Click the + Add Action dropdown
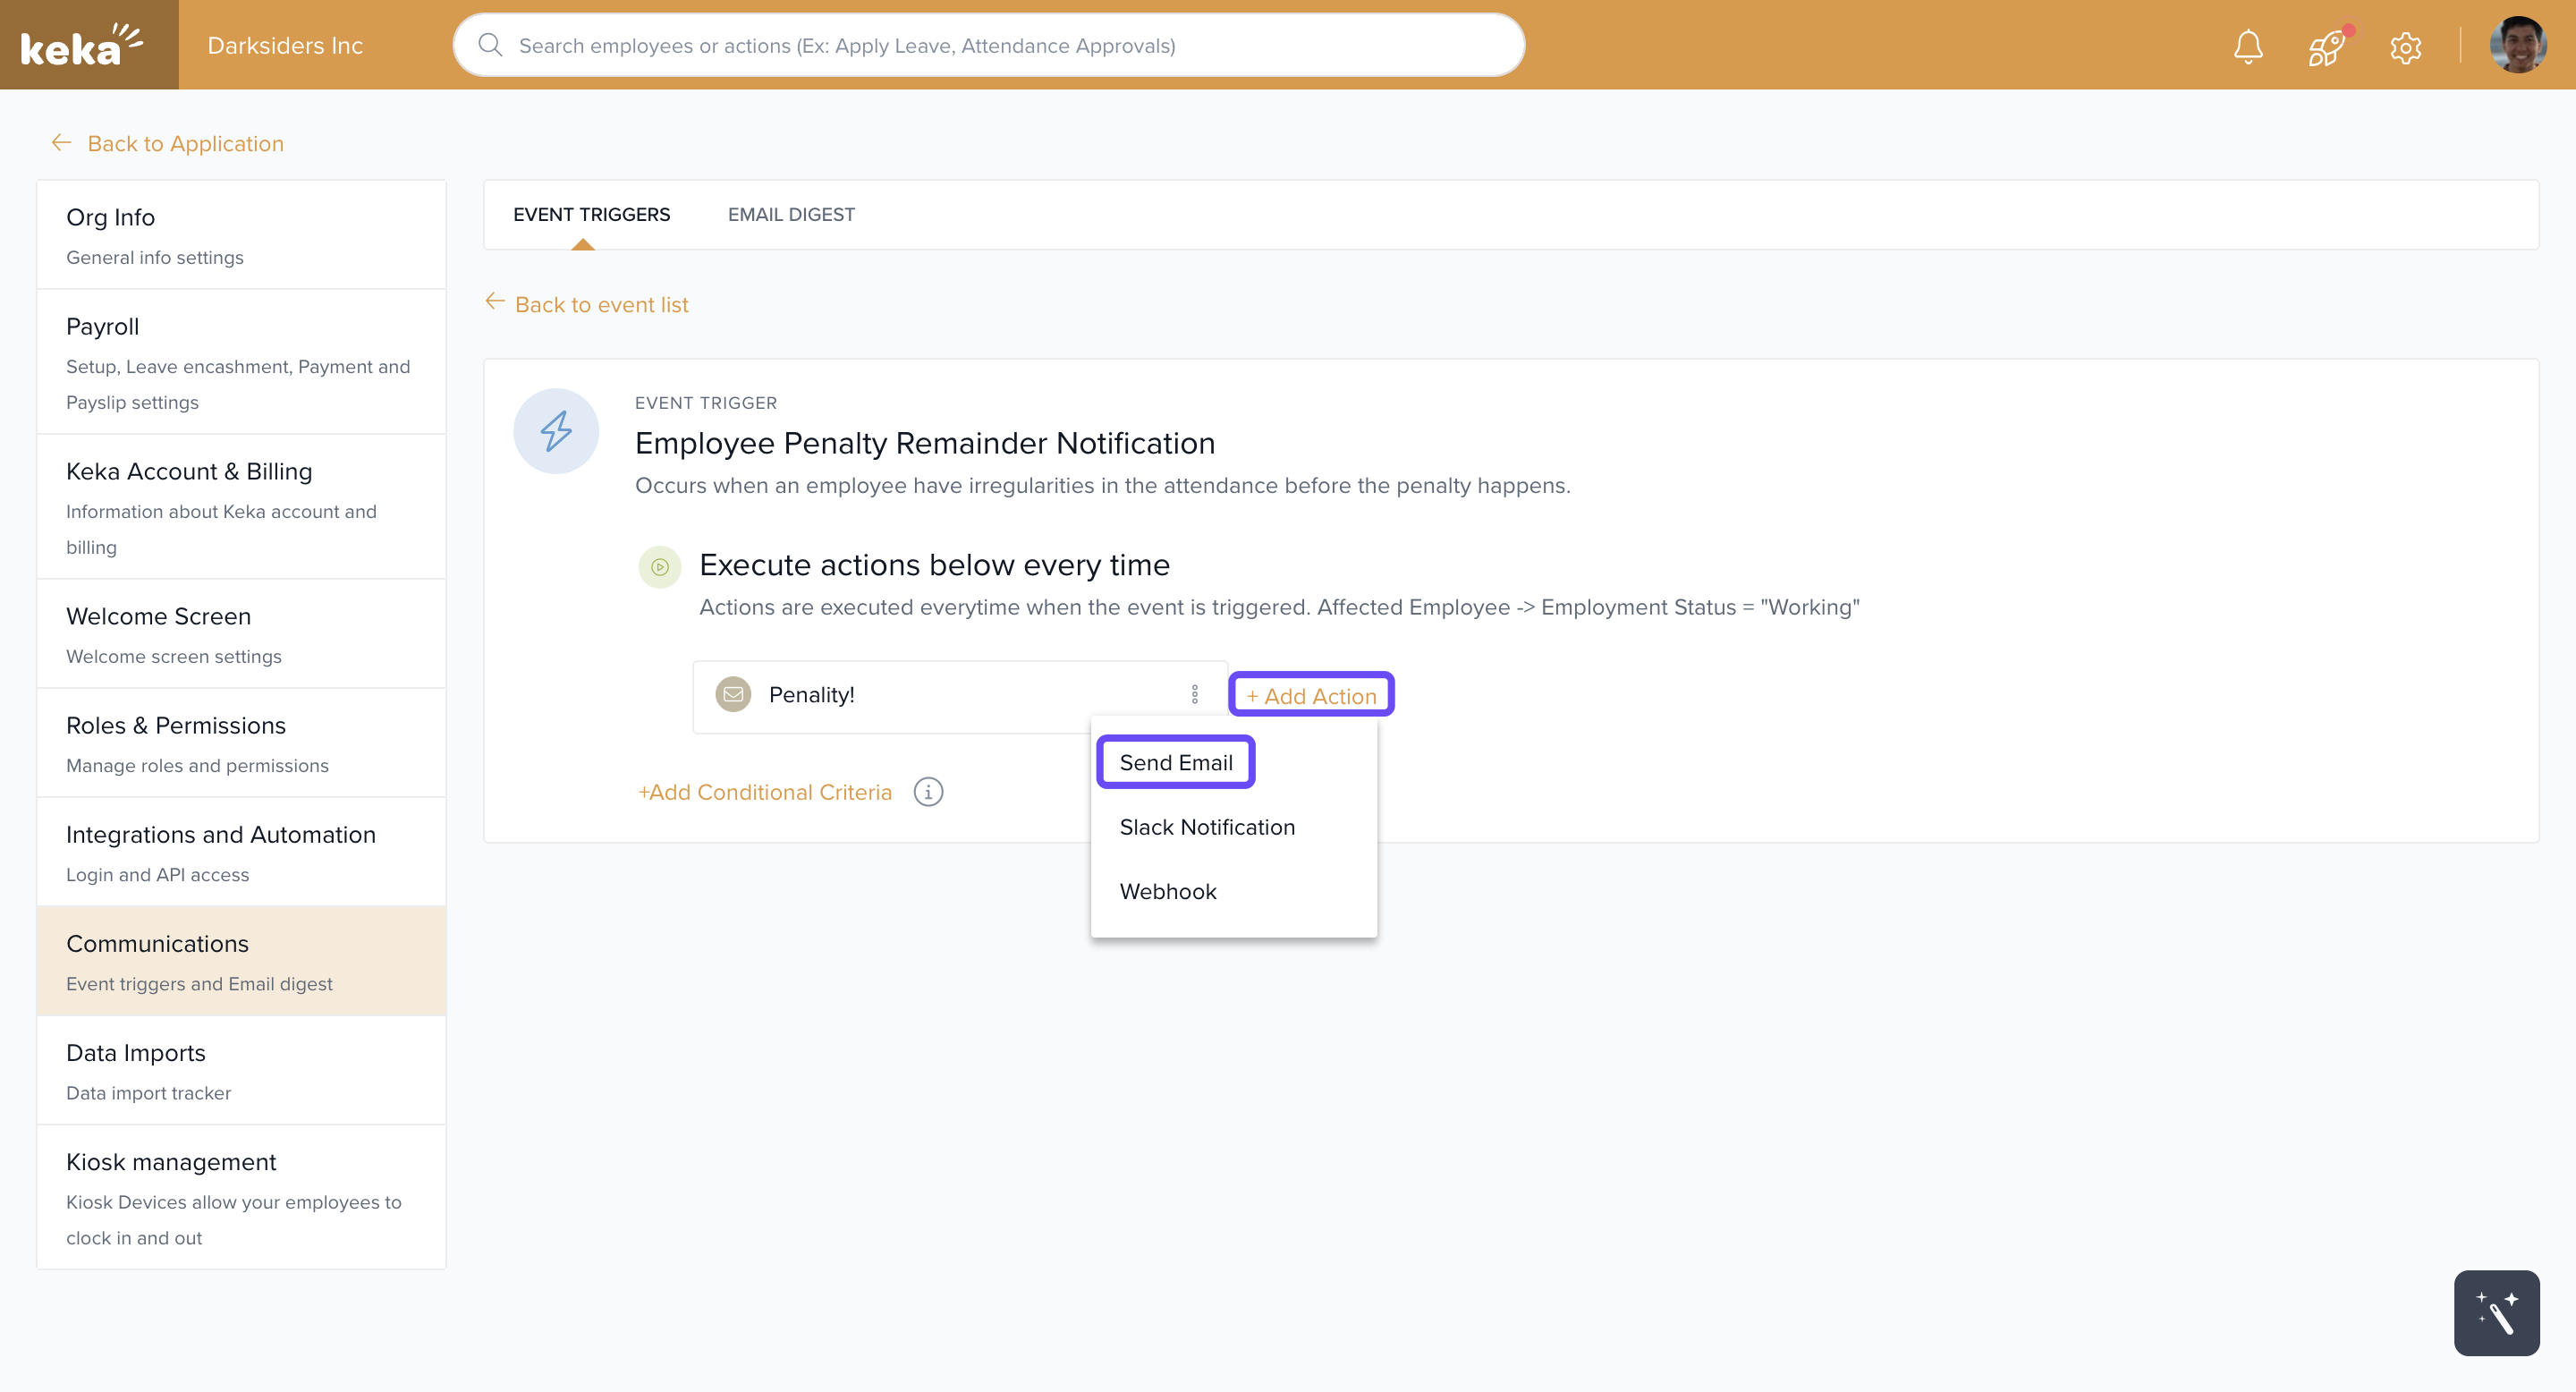 coord(1311,695)
